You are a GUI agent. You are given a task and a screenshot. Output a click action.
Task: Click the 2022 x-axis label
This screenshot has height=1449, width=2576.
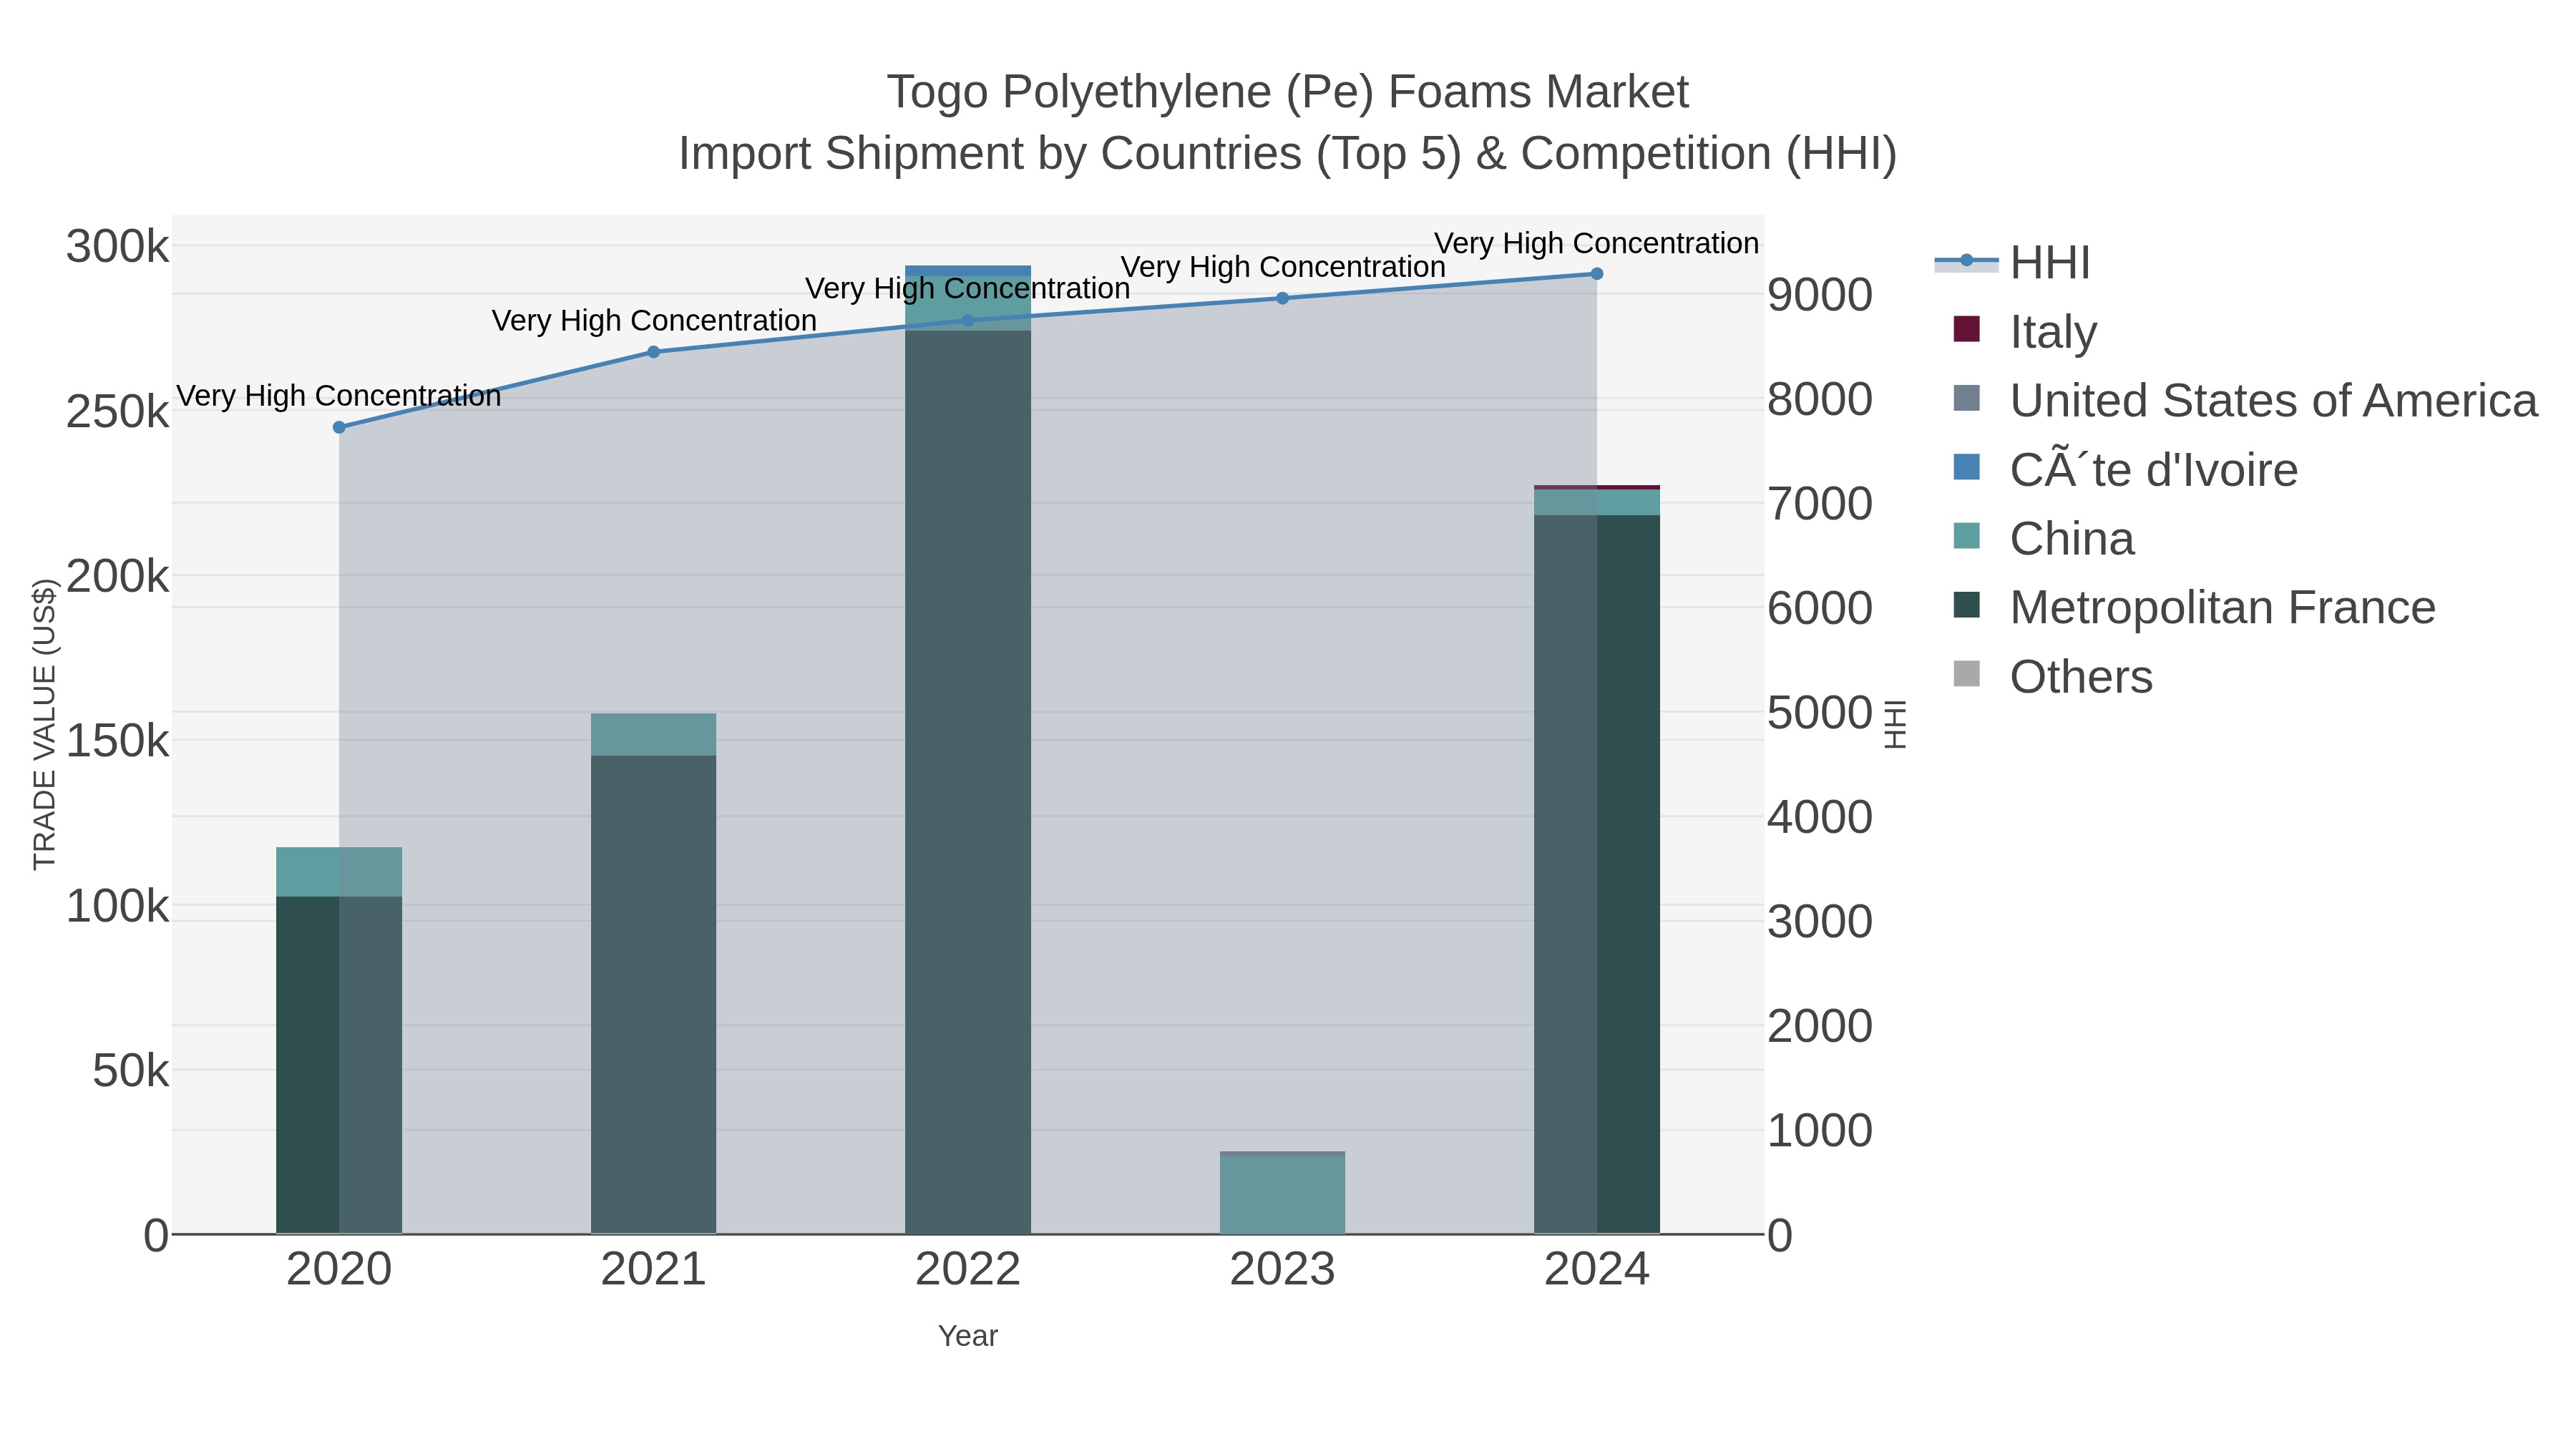point(968,1270)
